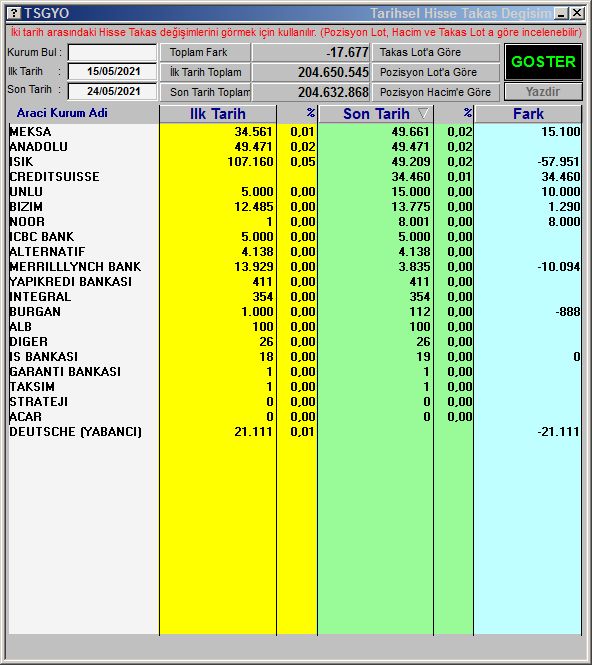Viewport: 592px width, 665px height.
Task: Select Pozisyon Hacim'e Göre option
Action: pos(436,92)
